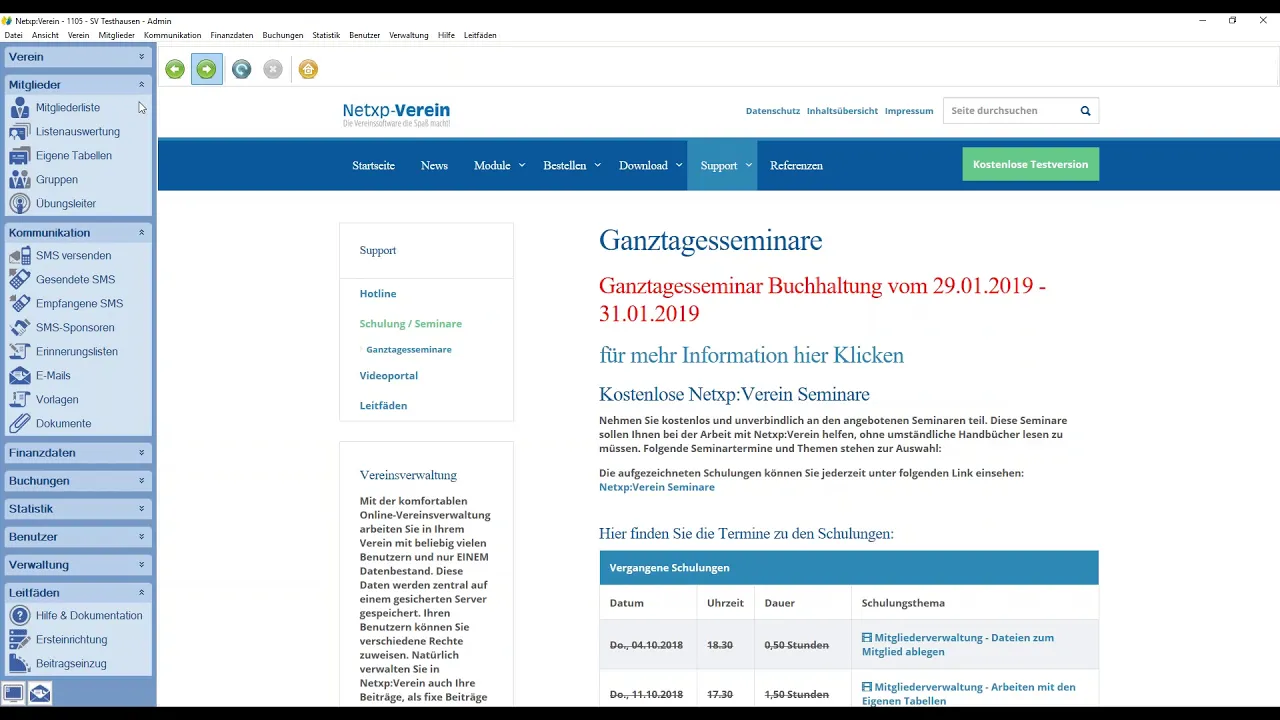Viewport: 1280px width, 720px height.
Task: Click 'für mehr Information hier Klicken'
Action: [751, 355]
